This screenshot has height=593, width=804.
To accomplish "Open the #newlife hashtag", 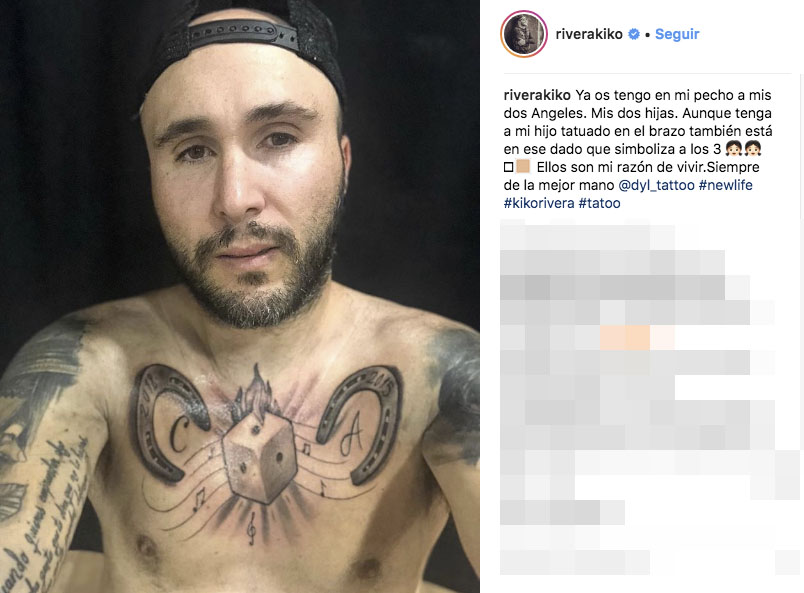I will pyautogui.click(x=726, y=185).
